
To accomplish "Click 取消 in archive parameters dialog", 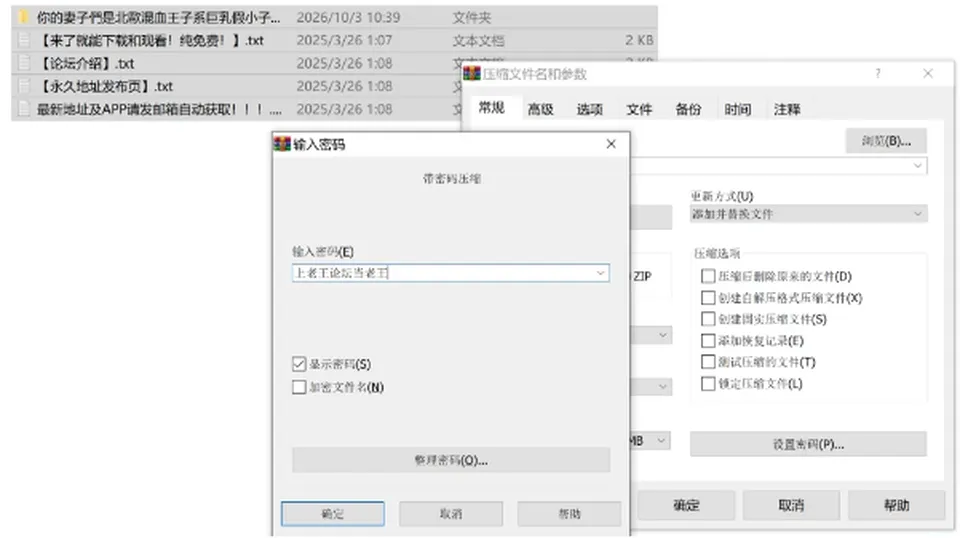I will (791, 506).
